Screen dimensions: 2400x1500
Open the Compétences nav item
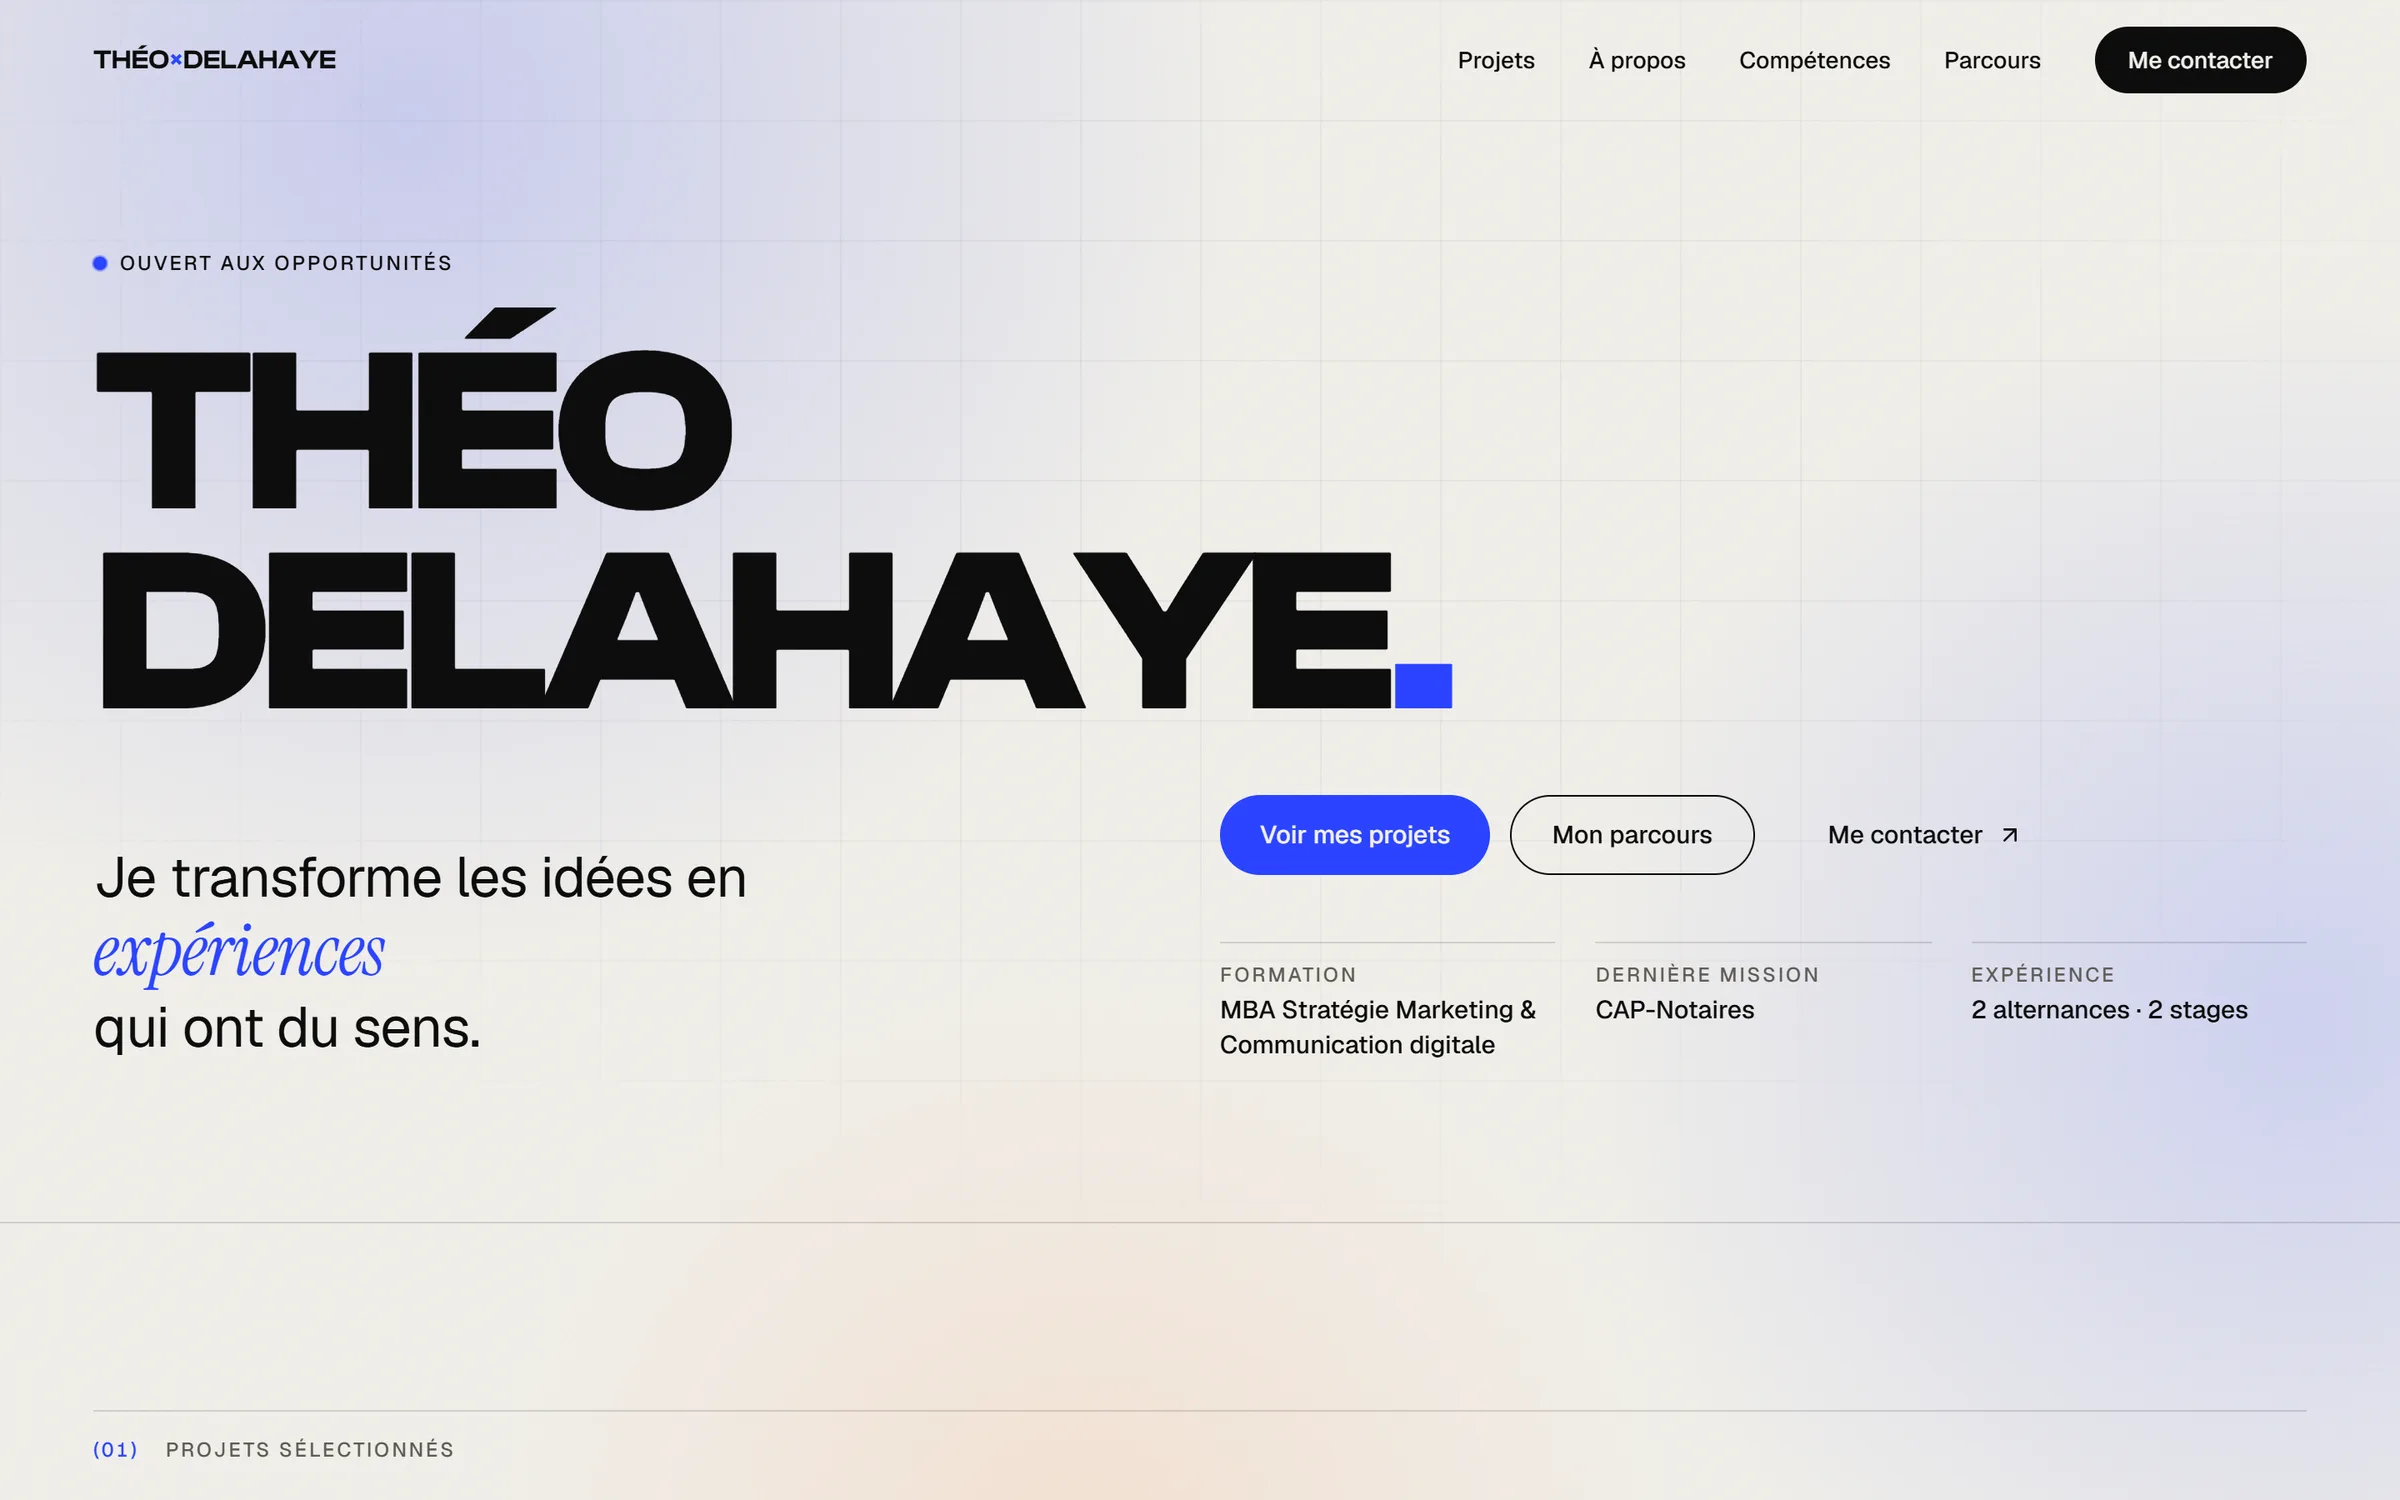pos(1814,60)
